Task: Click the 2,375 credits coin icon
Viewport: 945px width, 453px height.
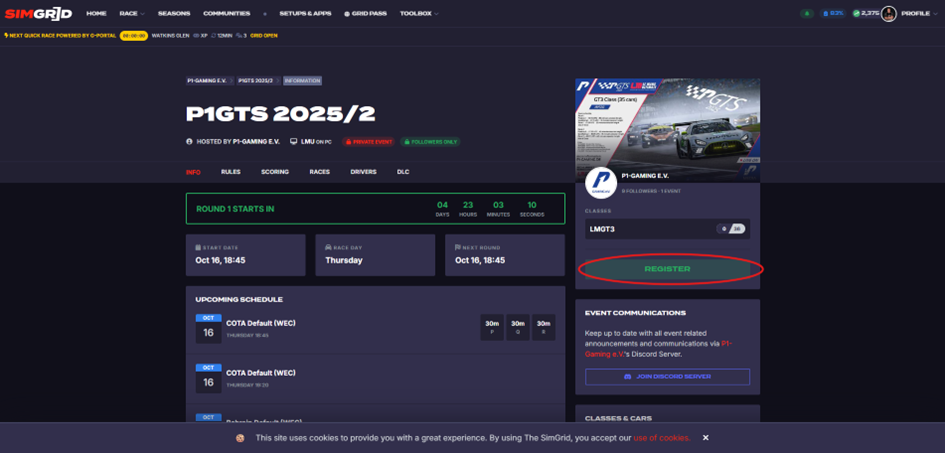Action: coord(856,13)
